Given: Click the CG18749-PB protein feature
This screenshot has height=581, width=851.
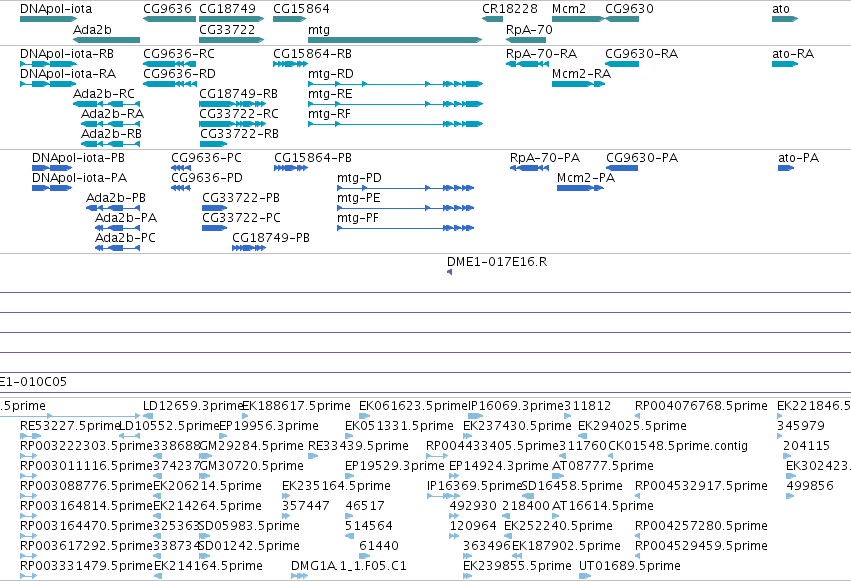Looking at the screenshot, I should pos(249,248).
